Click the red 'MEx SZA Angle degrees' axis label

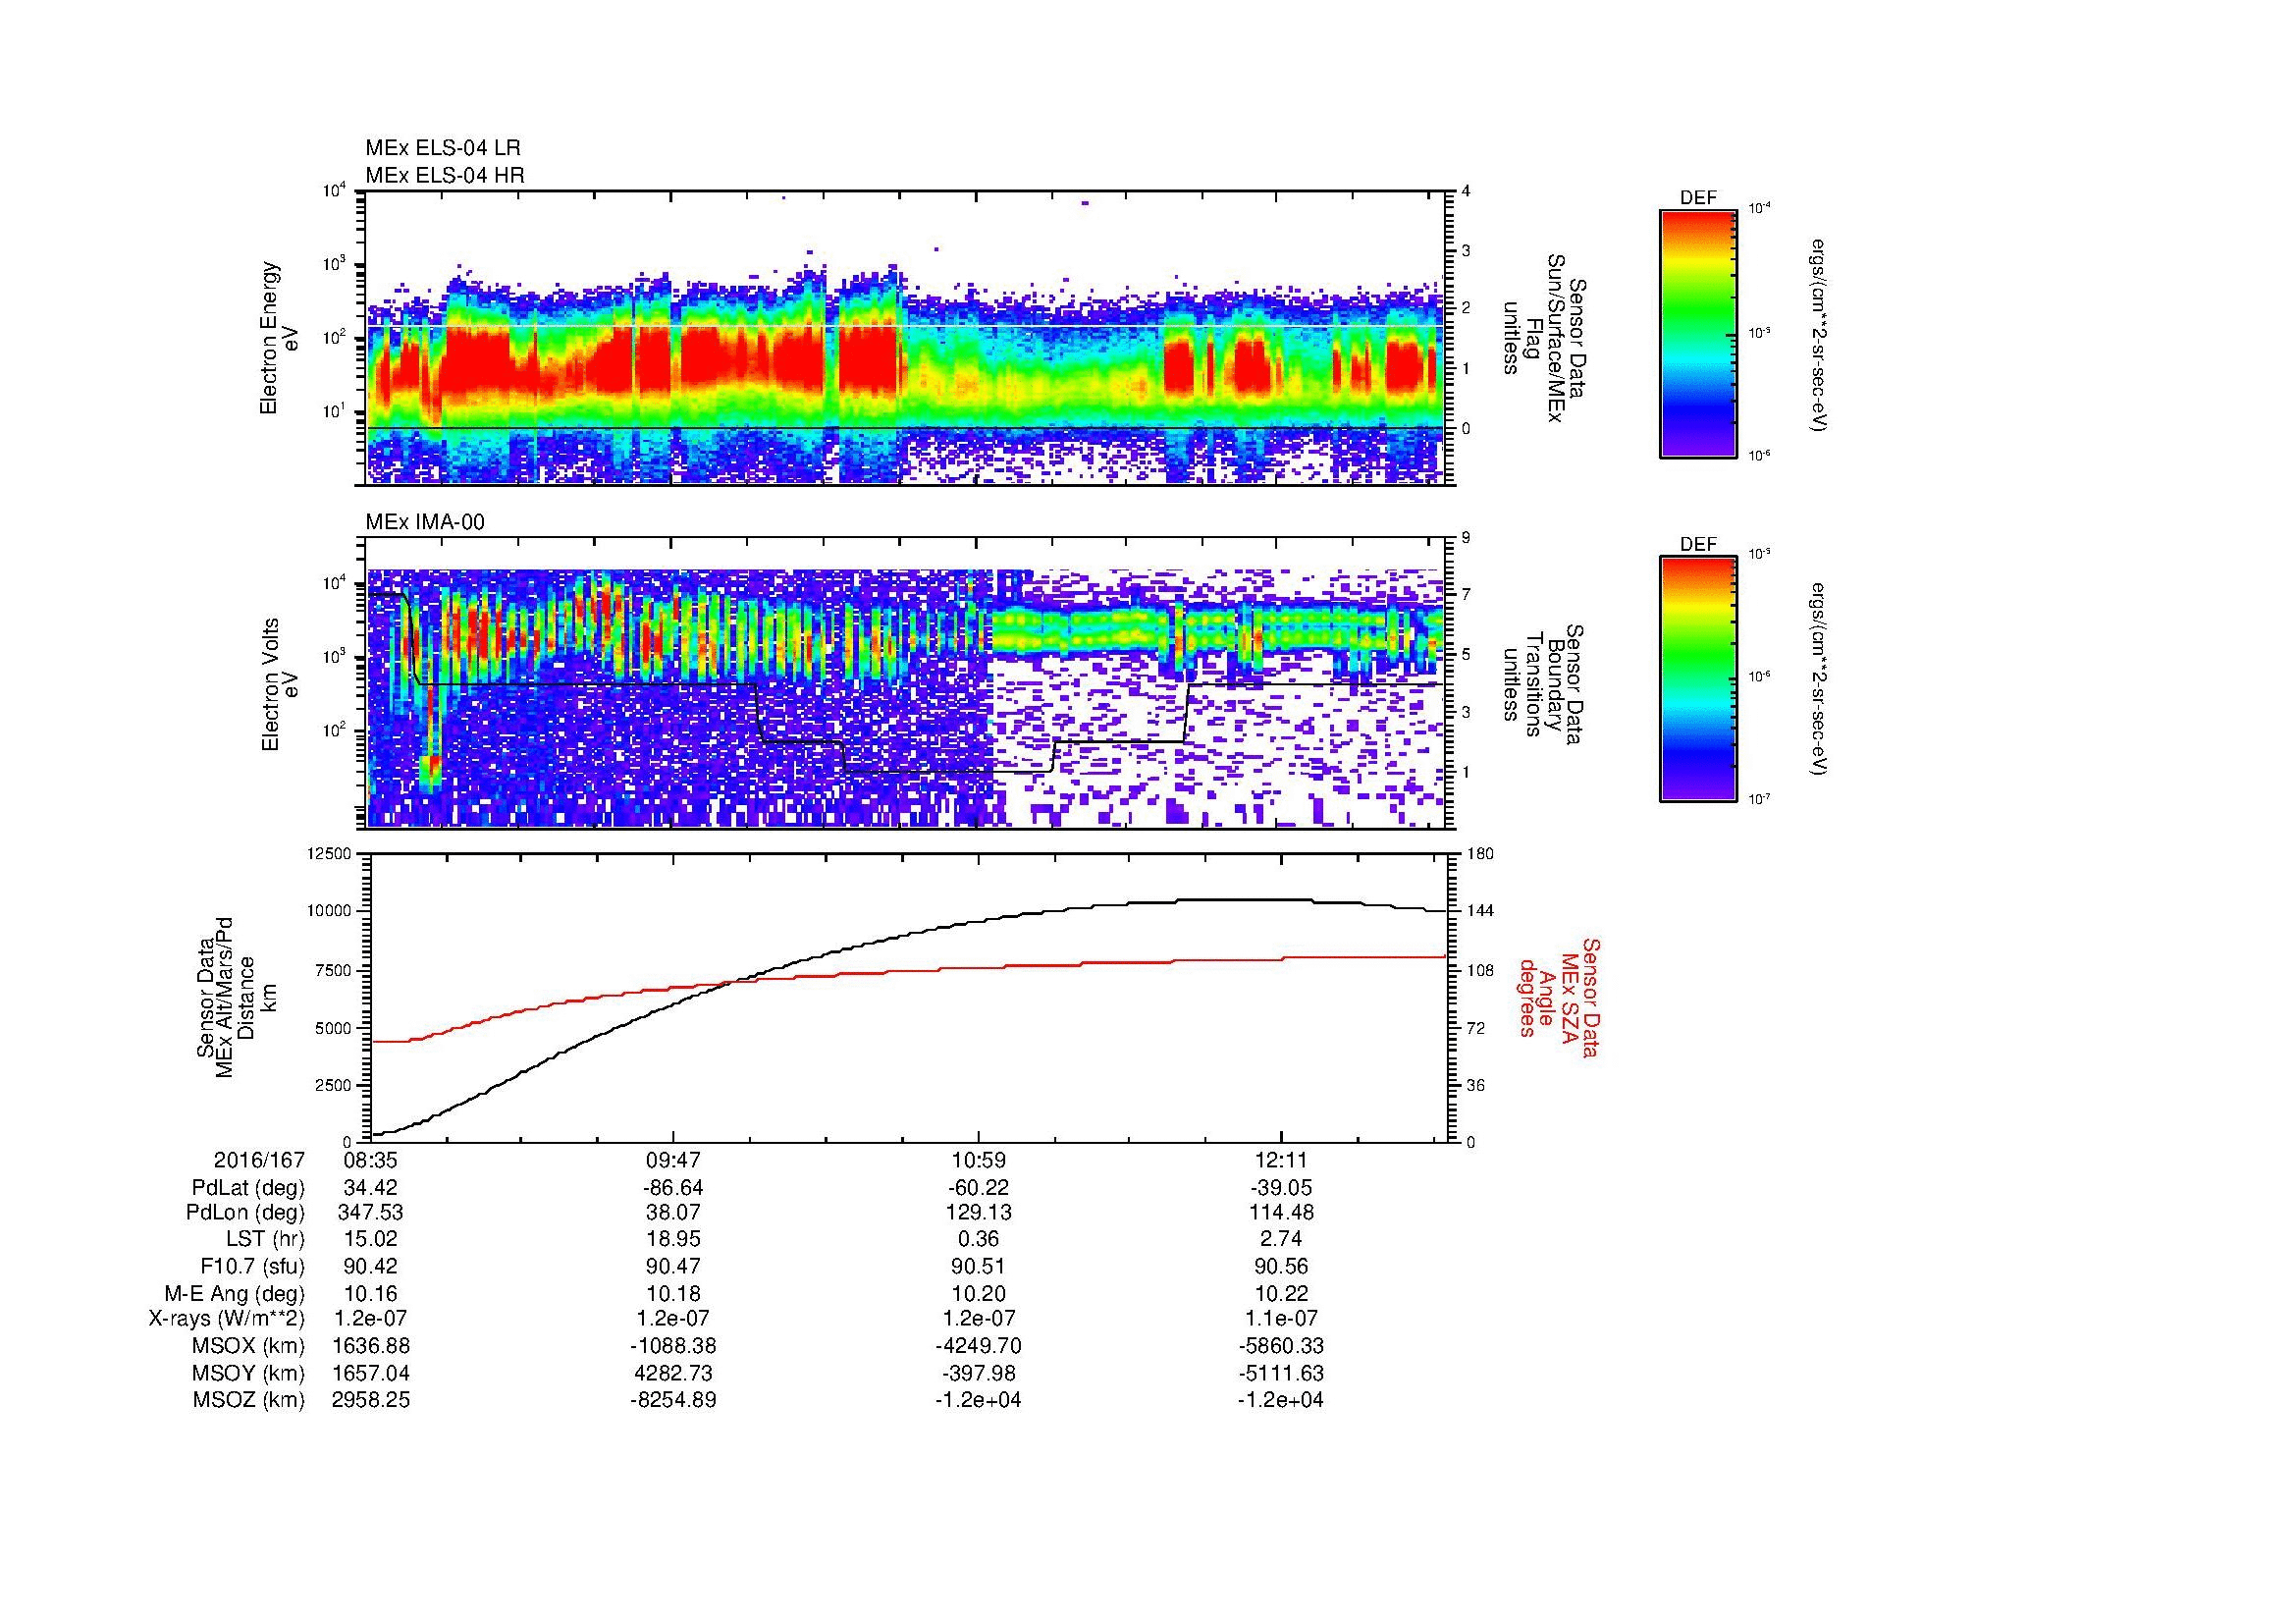tap(1558, 997)
